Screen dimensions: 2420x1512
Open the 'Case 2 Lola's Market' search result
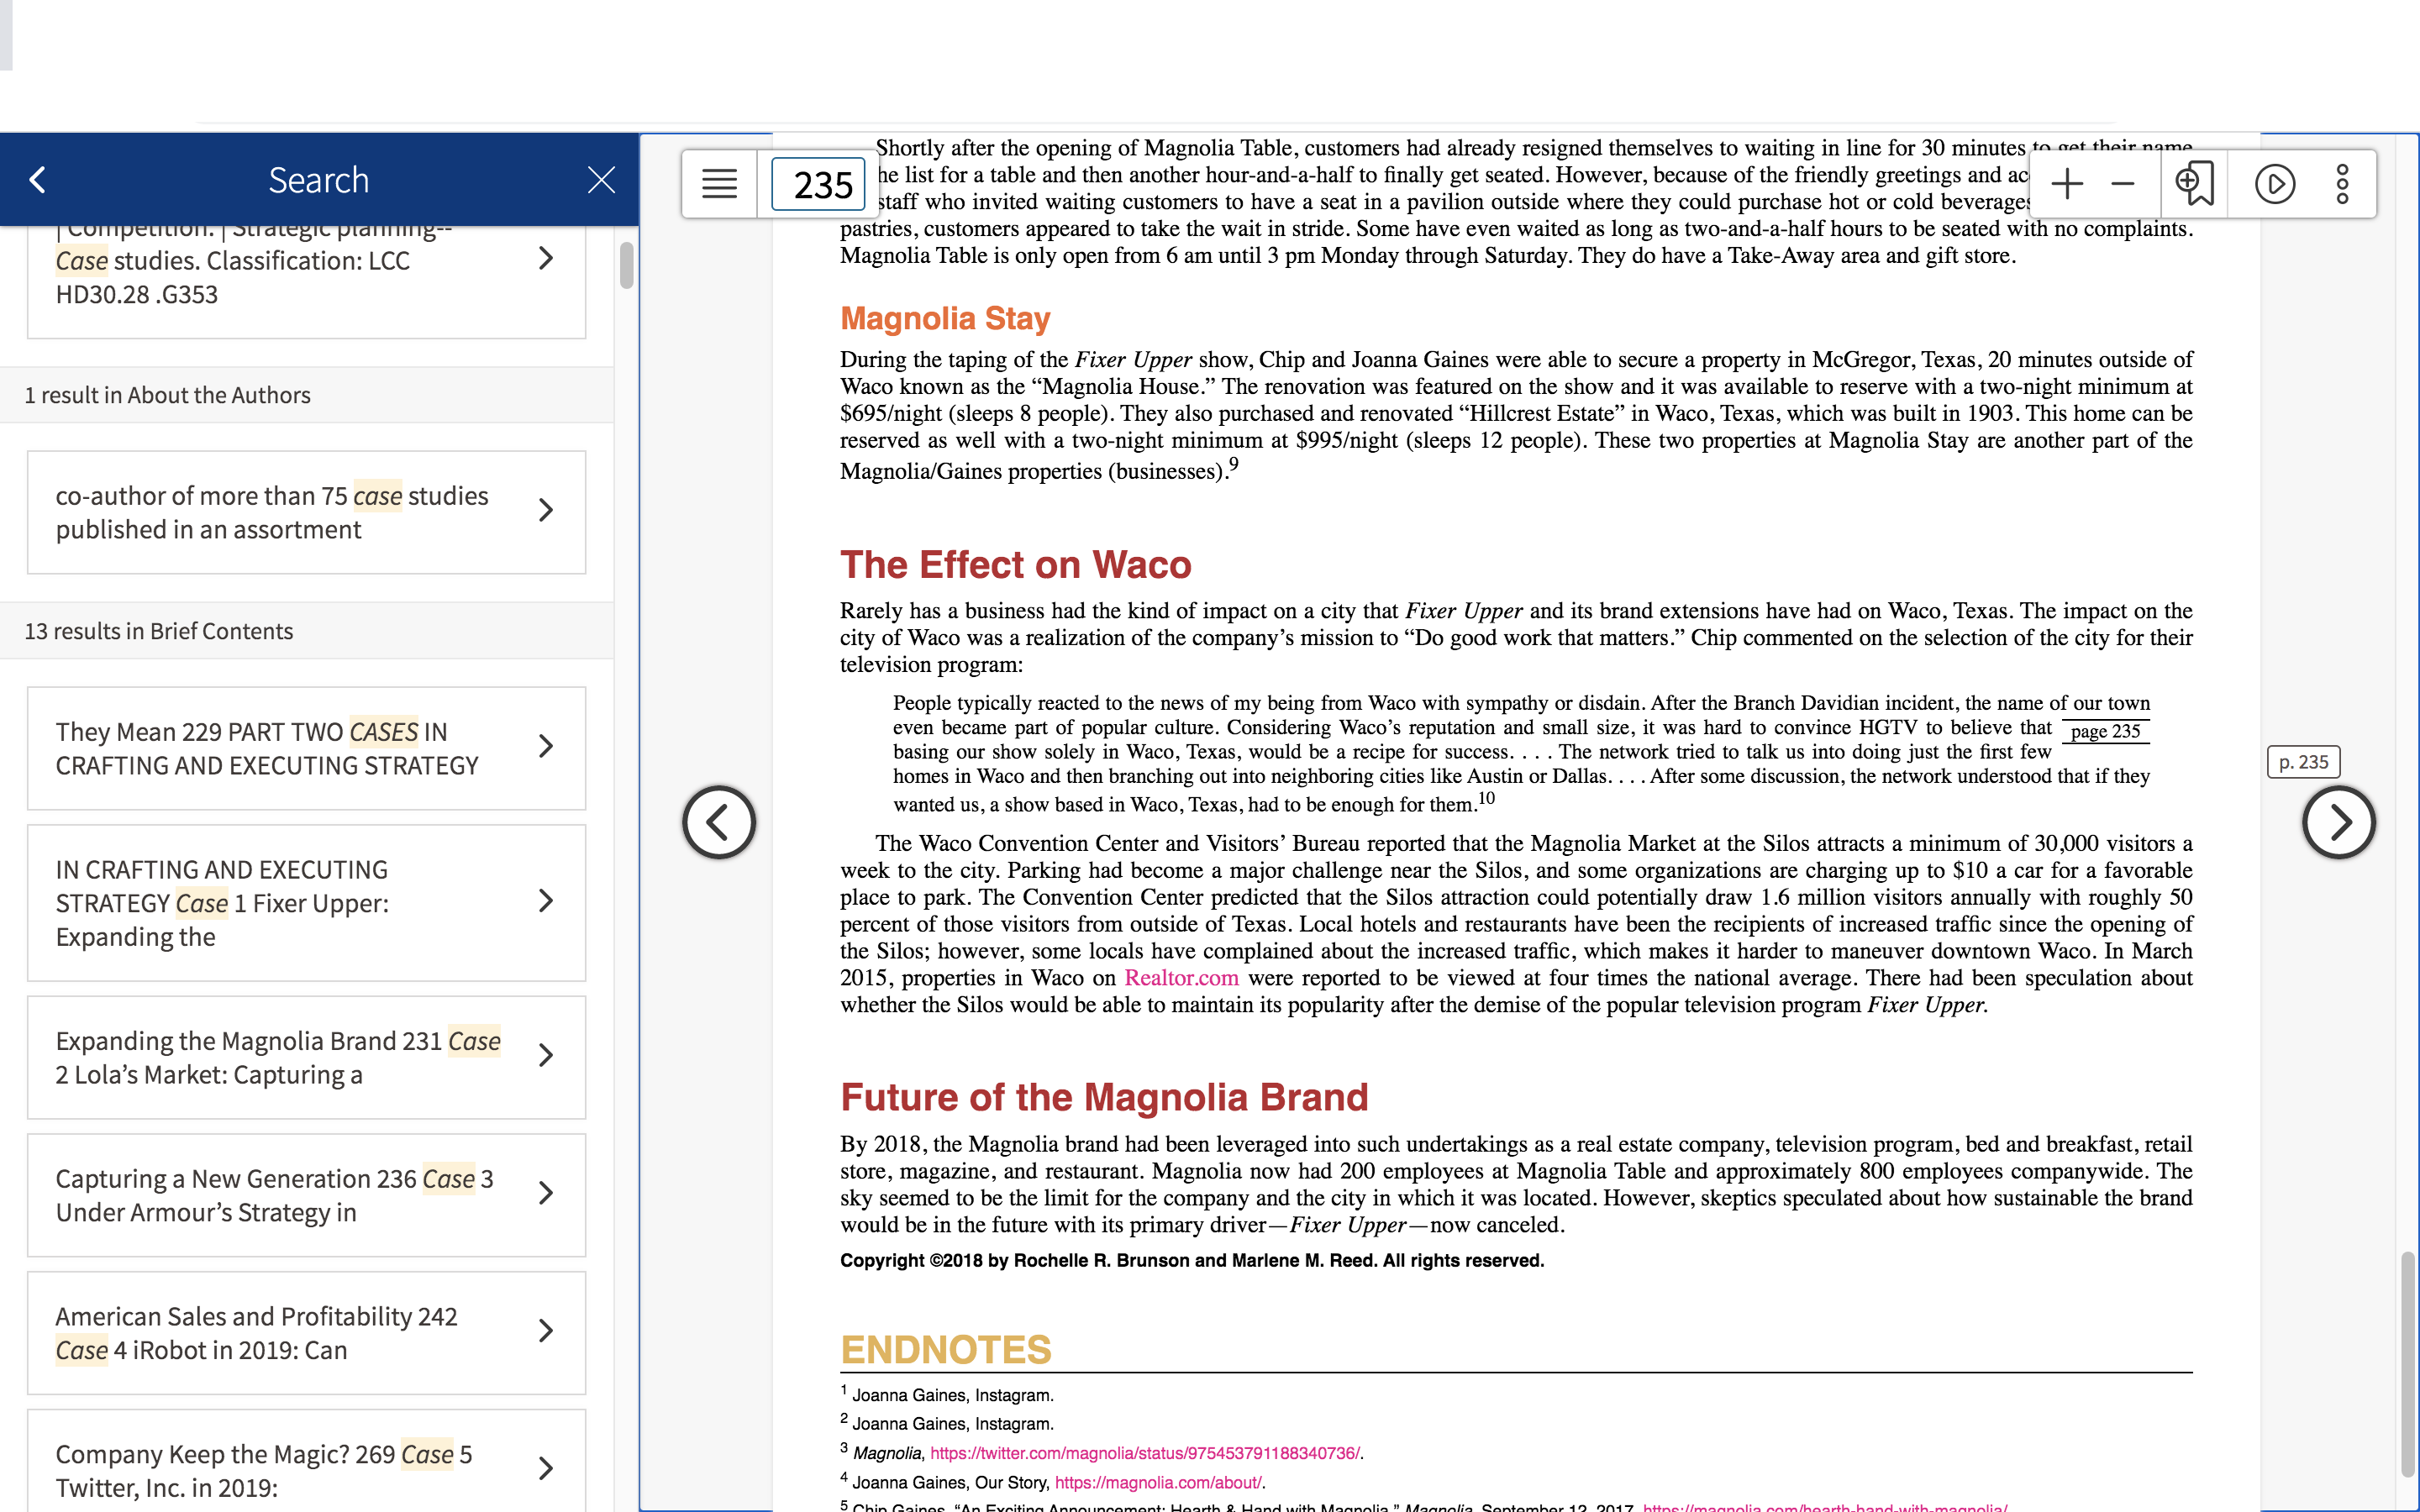coord(306,1057)
